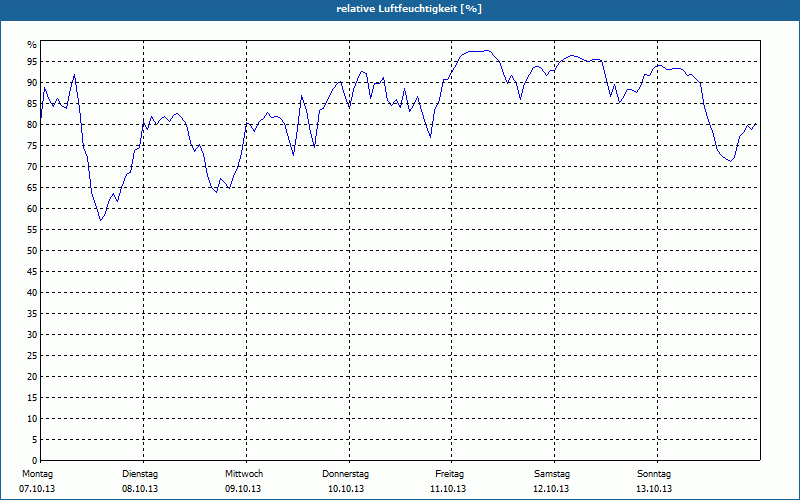Select the '10.10.13' date label
Image resolution: width=800 pixels, height=500 pixels.
click(346, 489)
